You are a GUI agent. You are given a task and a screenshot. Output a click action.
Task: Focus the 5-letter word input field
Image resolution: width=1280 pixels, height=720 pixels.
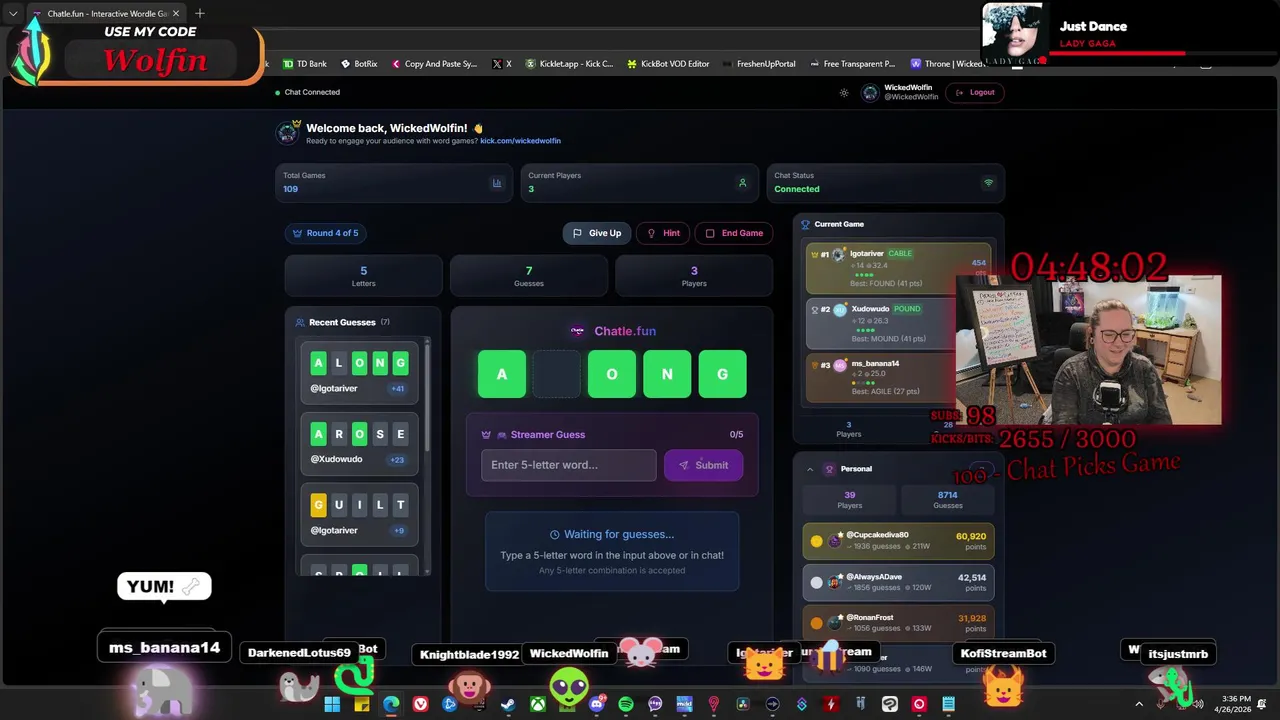568,465
